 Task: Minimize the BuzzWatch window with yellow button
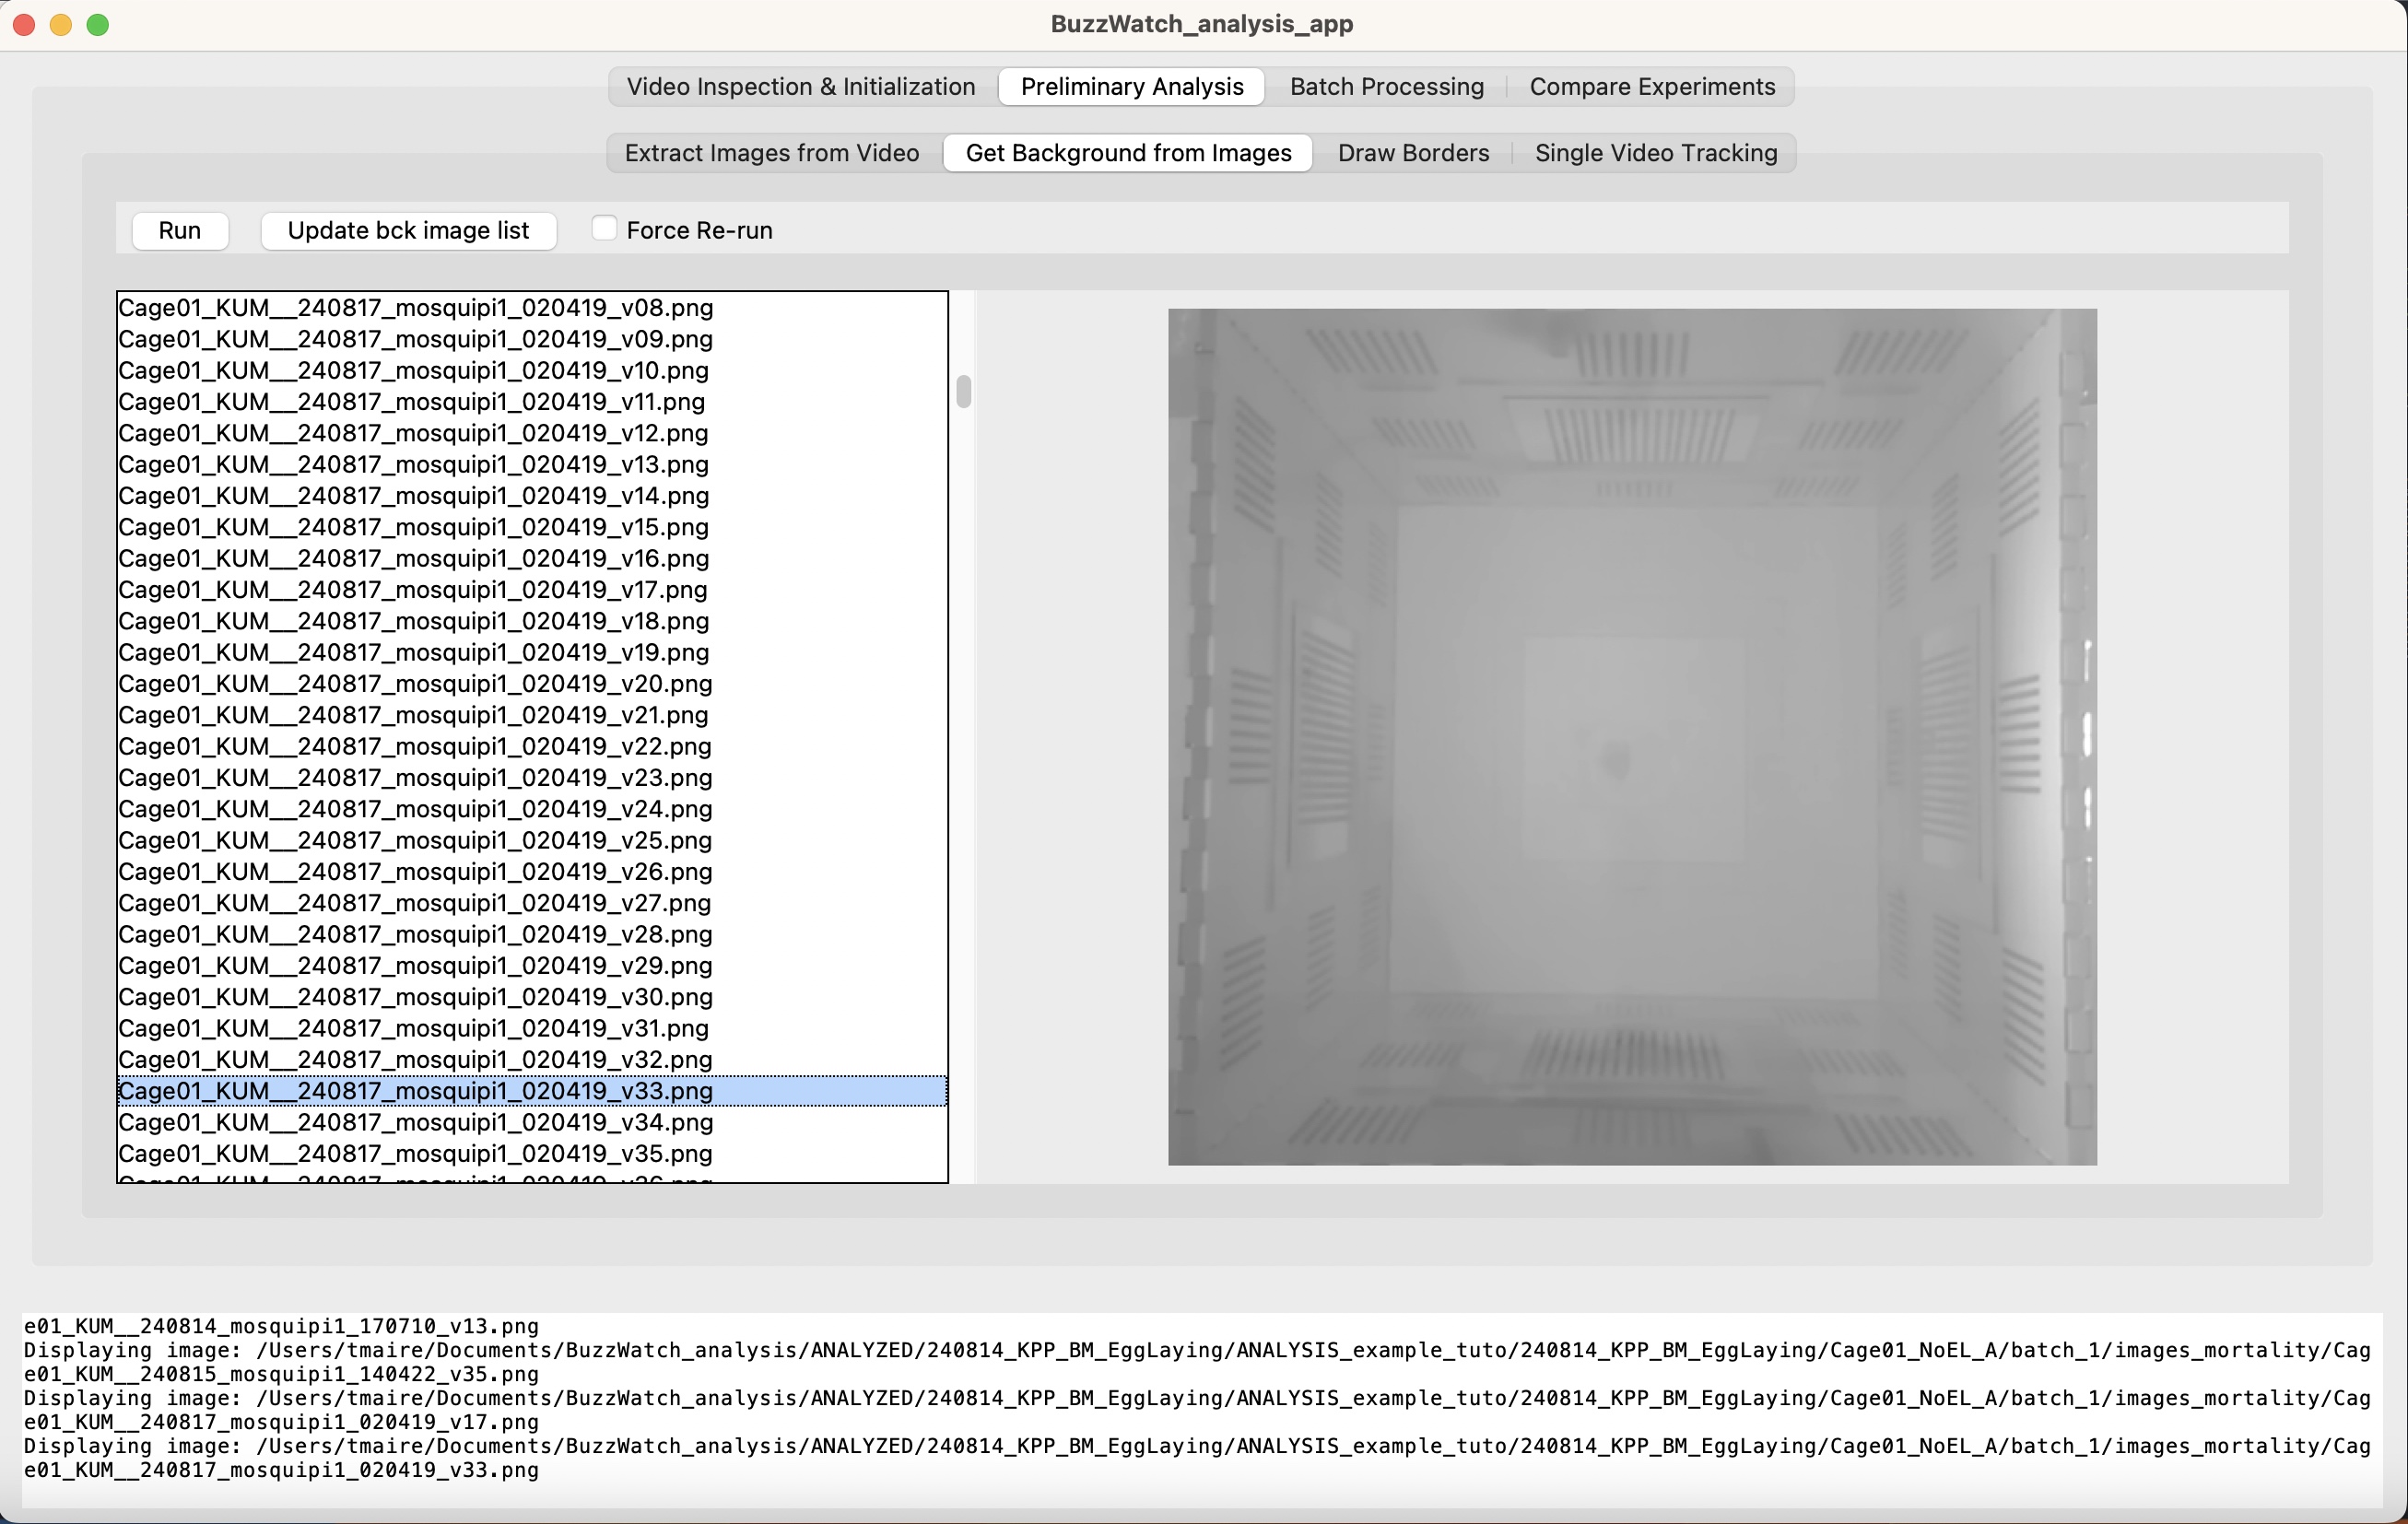tap(61, 24)
